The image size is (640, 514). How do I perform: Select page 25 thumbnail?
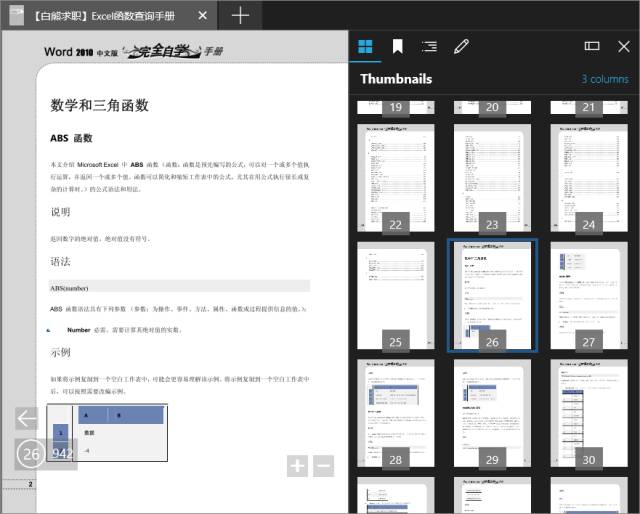coord(396,296)
